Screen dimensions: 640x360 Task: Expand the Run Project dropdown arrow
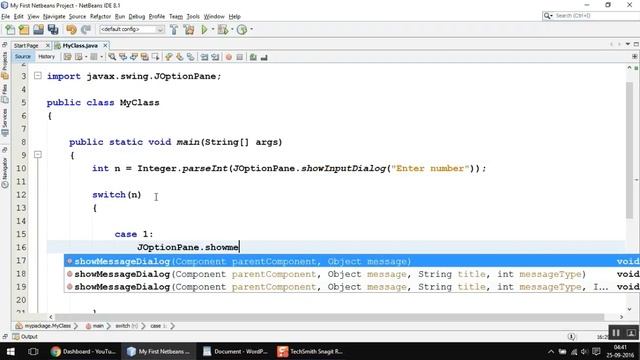point(213,29)
